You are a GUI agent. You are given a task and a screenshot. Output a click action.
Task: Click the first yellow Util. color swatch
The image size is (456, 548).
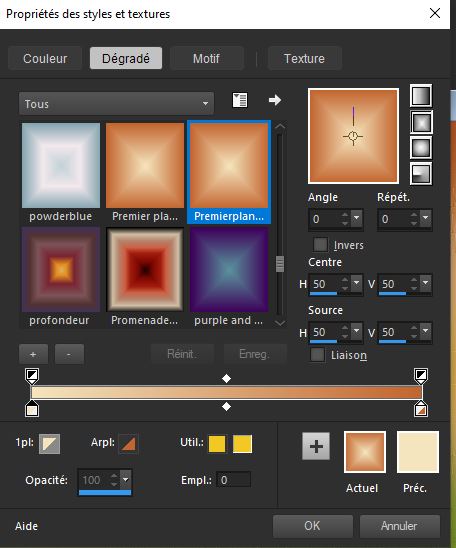point(217,444)
